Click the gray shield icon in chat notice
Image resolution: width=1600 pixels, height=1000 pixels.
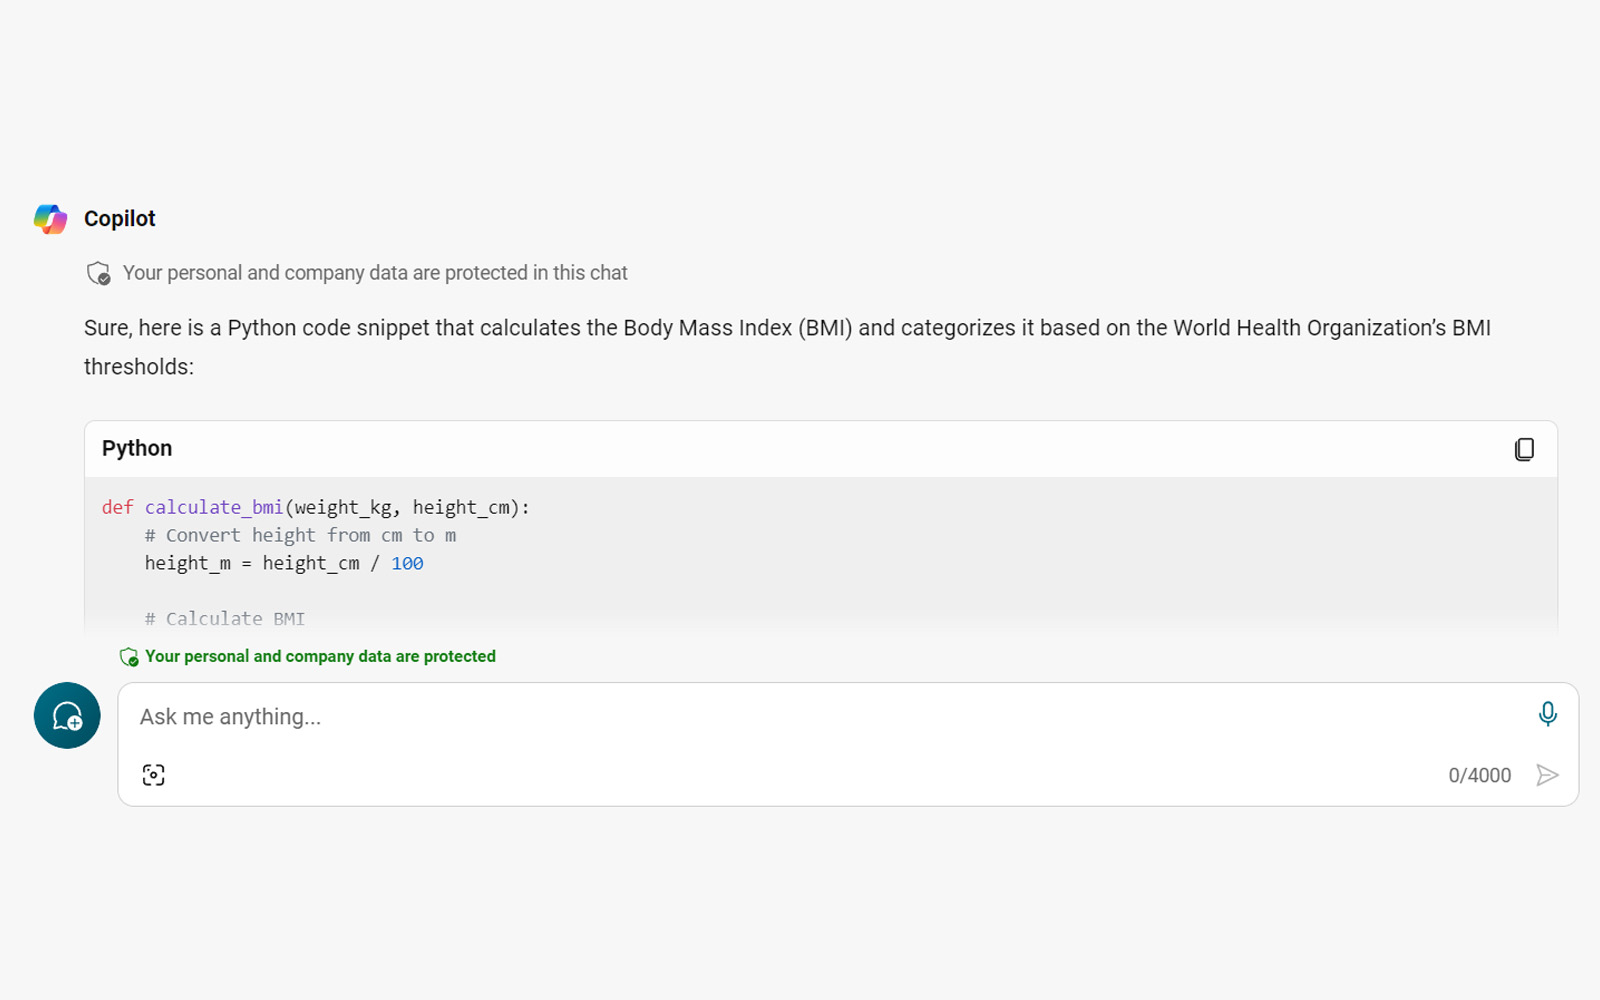pos(98,273)
